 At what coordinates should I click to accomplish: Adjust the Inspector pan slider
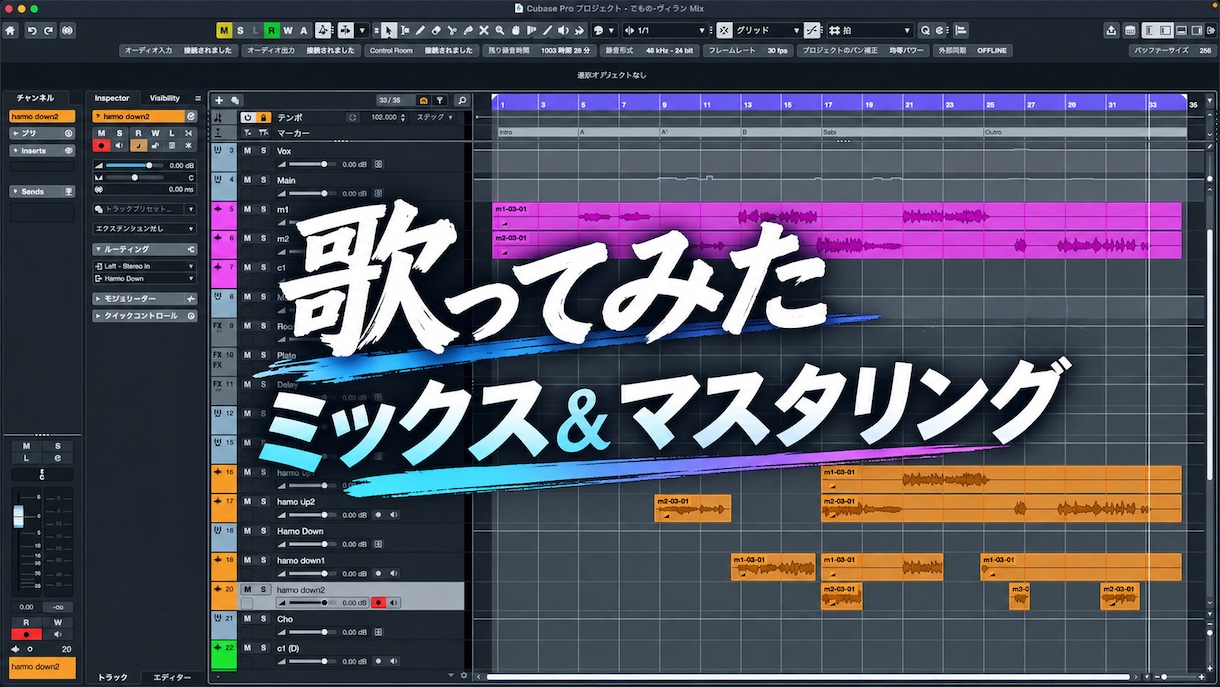(x=135, y=177)
